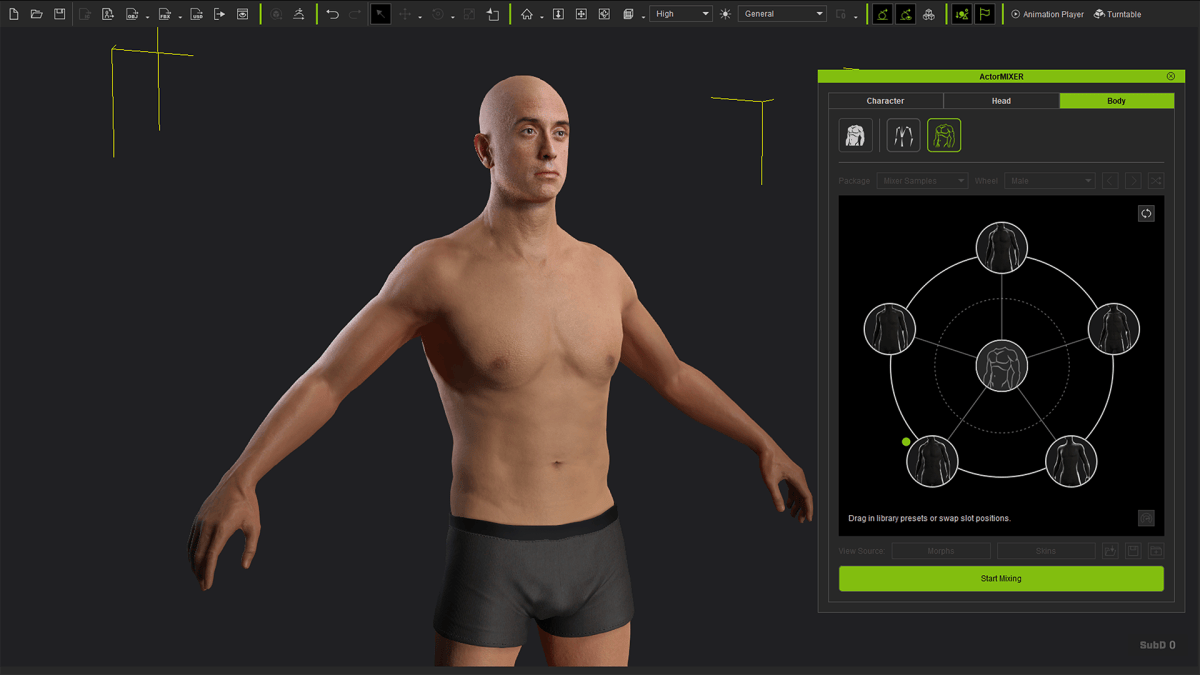
Task: Select the arms body-part icon
Action: pos(904,135)
